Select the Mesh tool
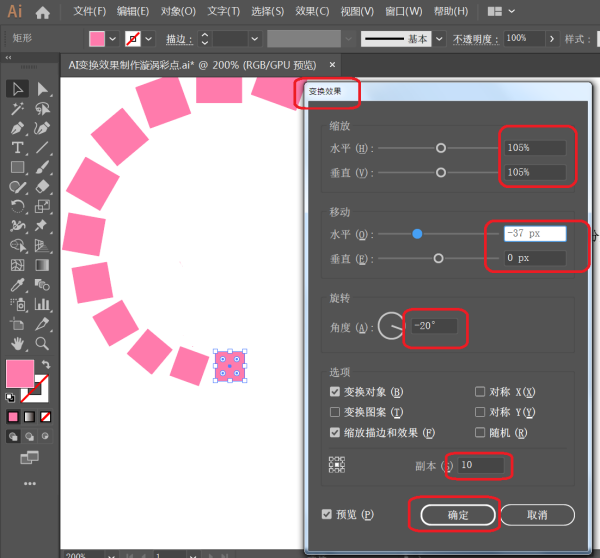Image resolution: width=600 pixels, height=558 pixels. click(x=17, y=265)
